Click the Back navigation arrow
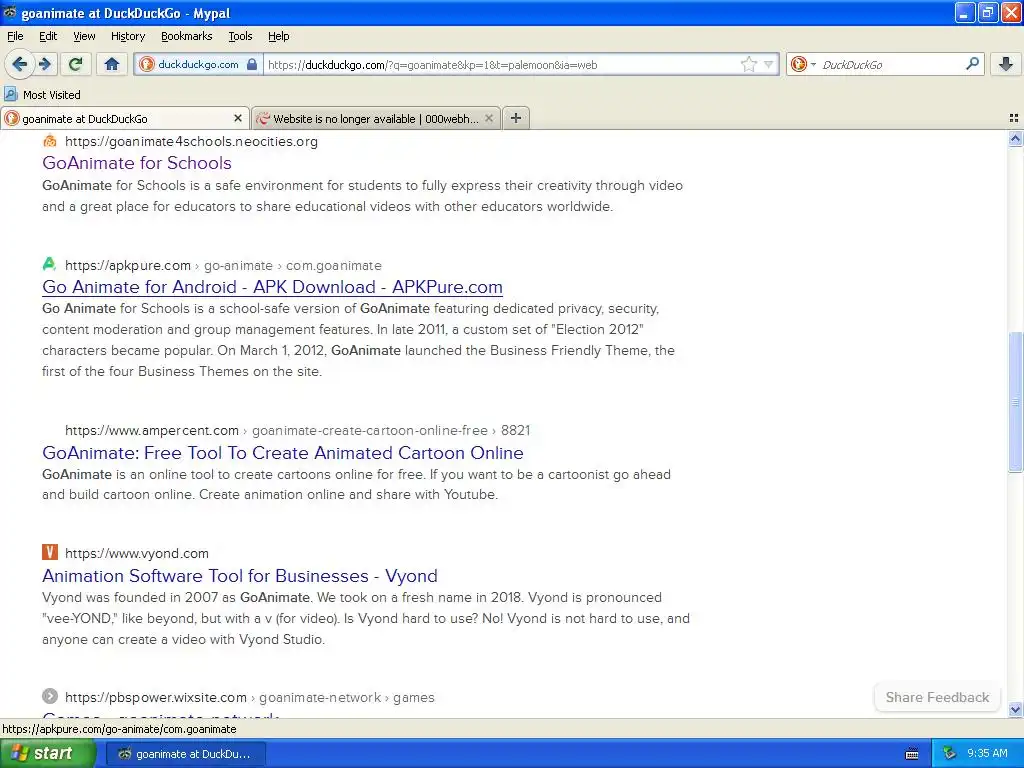This screenshot has height=768, width=1024. click(20, 64)
